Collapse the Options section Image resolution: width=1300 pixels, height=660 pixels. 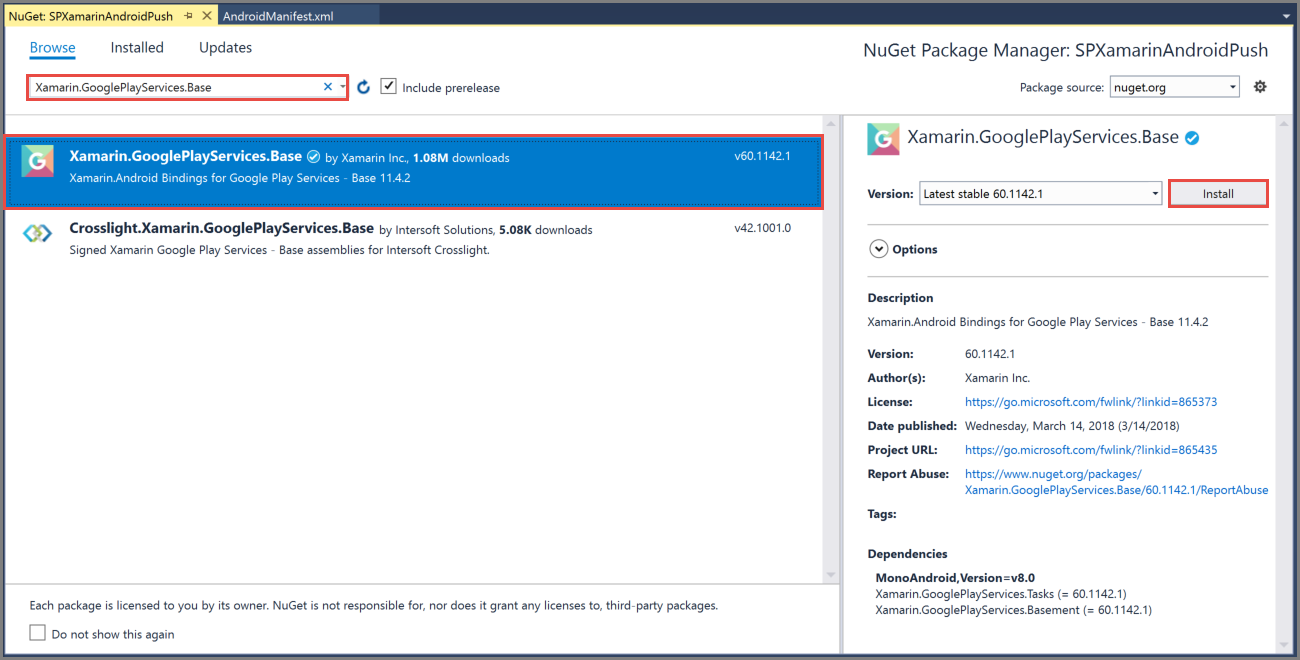pos(878,248)
